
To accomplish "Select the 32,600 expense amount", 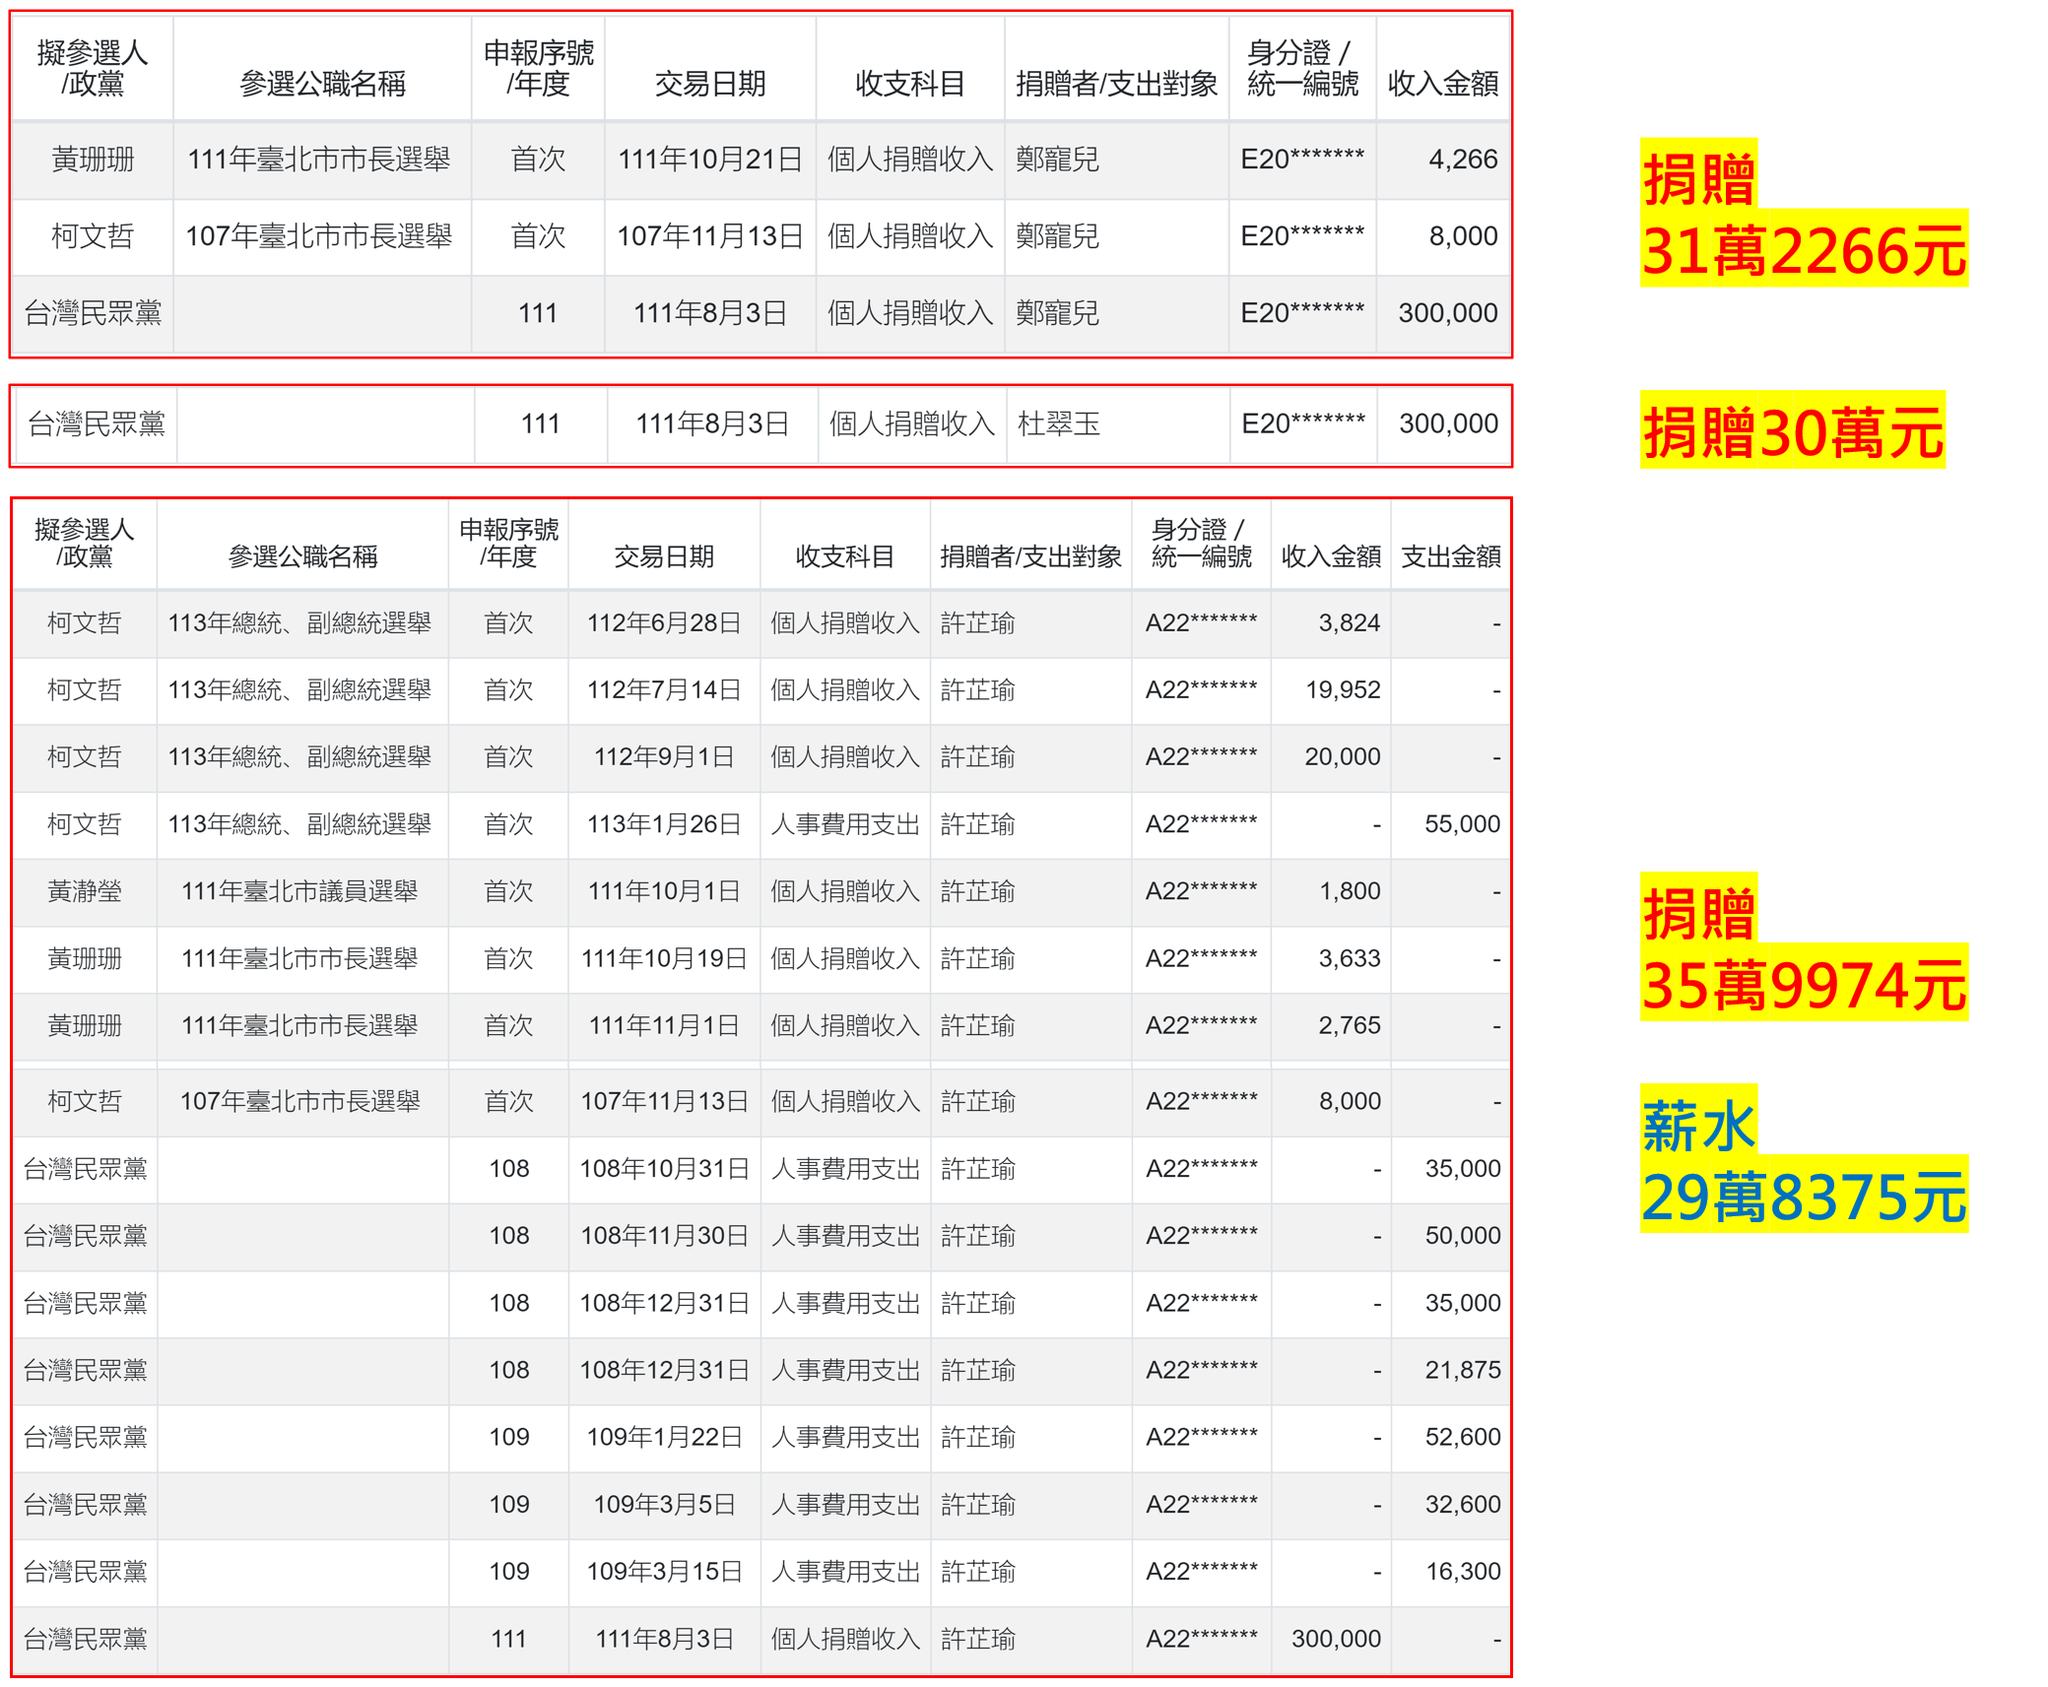I will (1462, 1504).
